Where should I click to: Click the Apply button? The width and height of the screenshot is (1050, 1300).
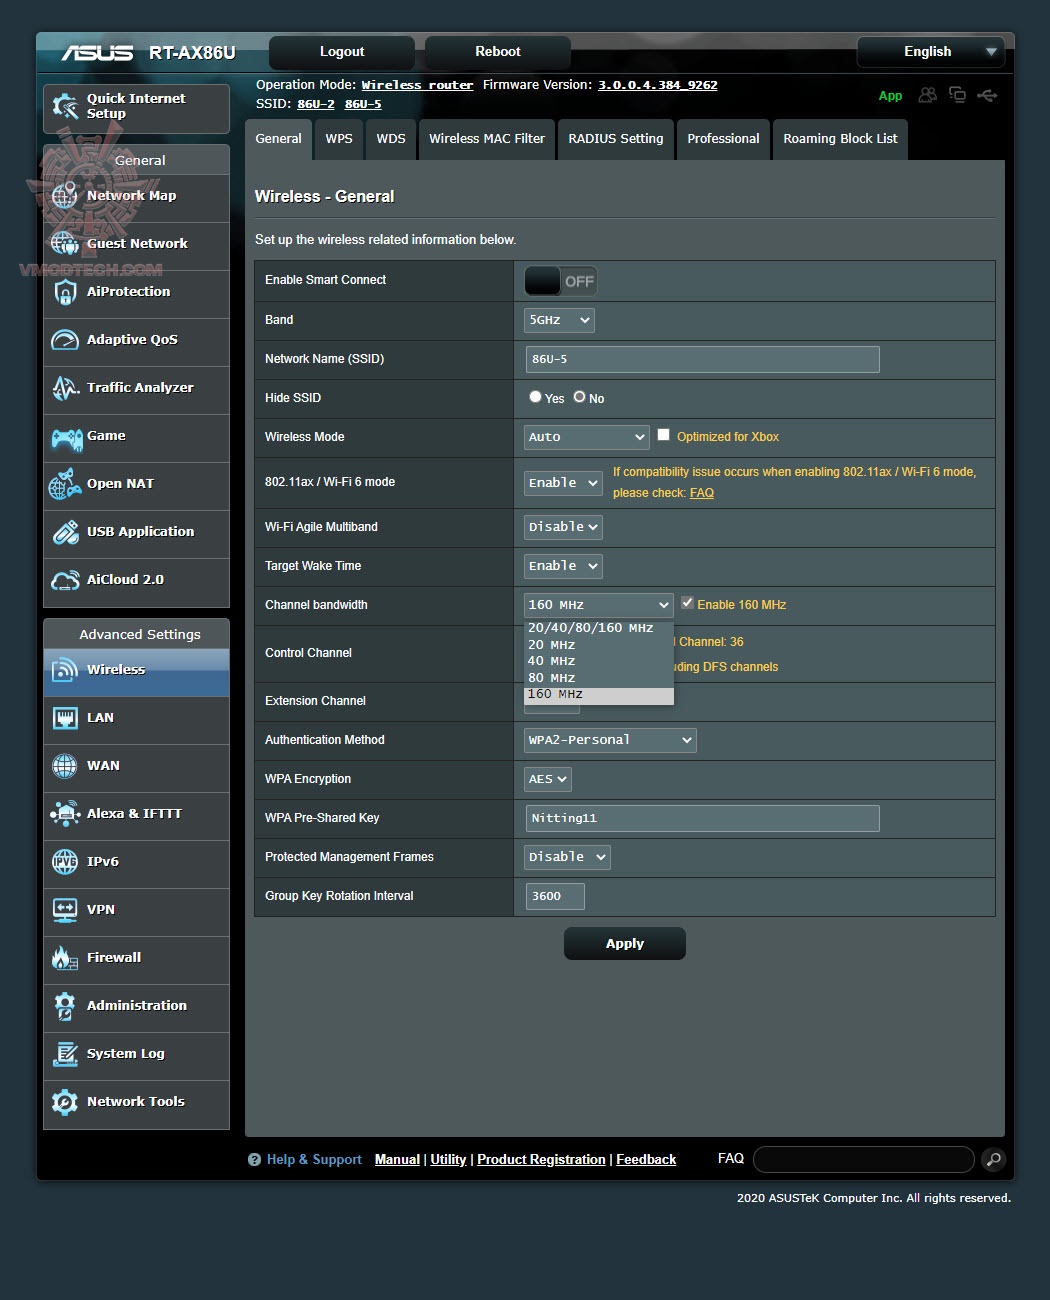pyautogui.click(x=625, y=943)
